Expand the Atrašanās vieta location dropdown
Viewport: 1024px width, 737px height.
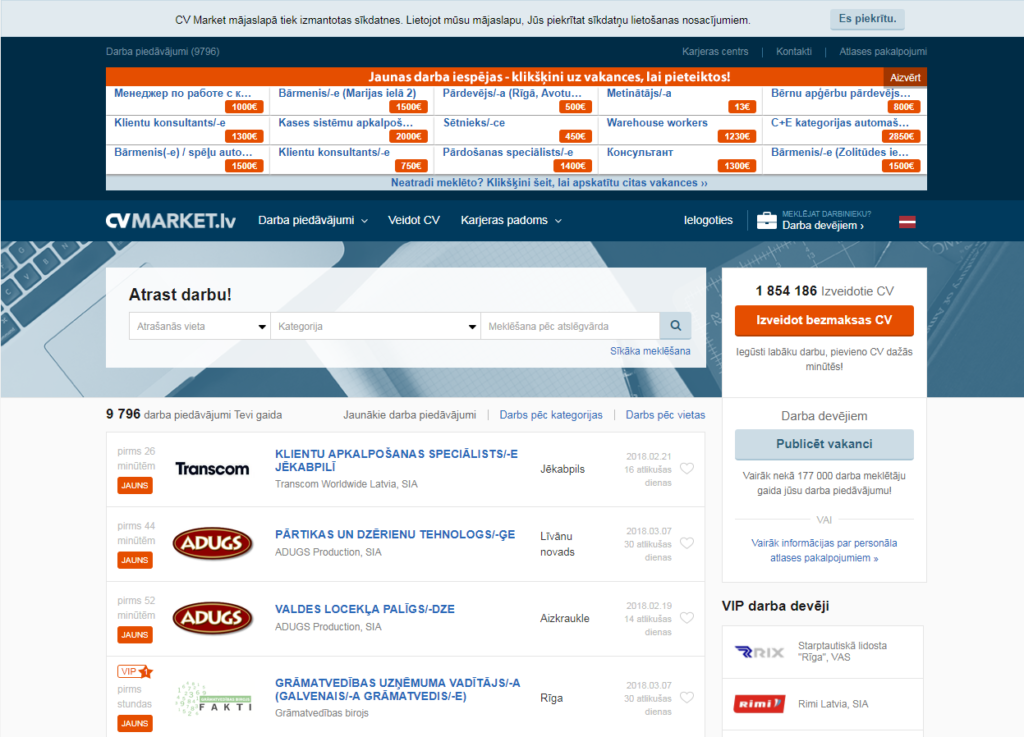click(200, 326)
